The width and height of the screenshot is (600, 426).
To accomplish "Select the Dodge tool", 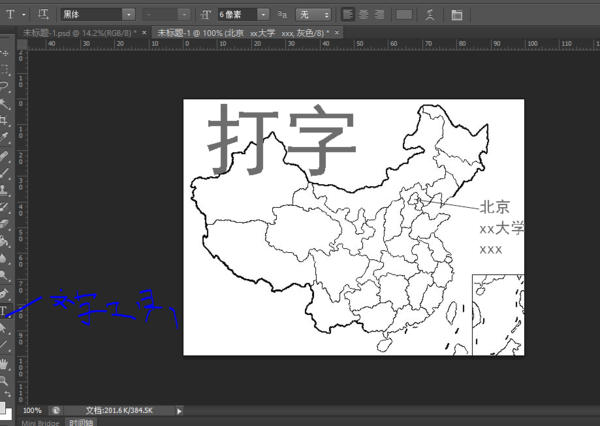I will coord(5,275).
